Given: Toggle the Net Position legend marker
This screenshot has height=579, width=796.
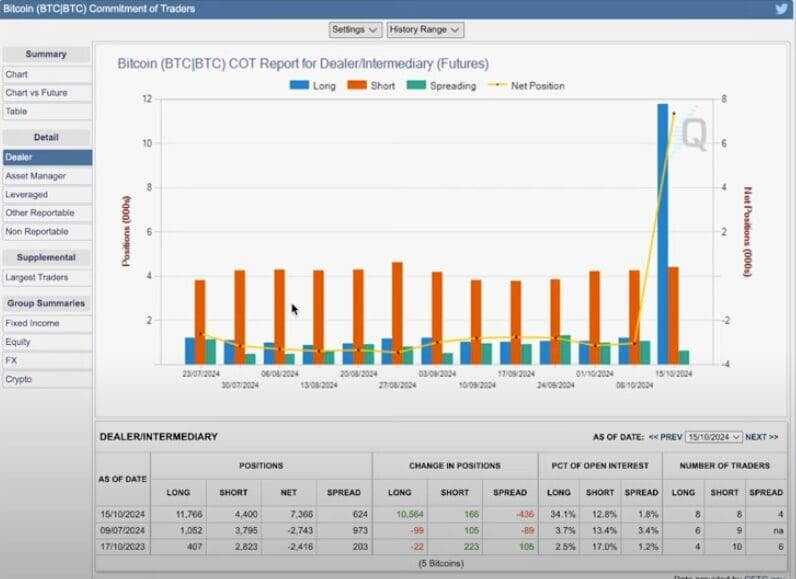Looking at the screenshot, I should tap(497, 85).
